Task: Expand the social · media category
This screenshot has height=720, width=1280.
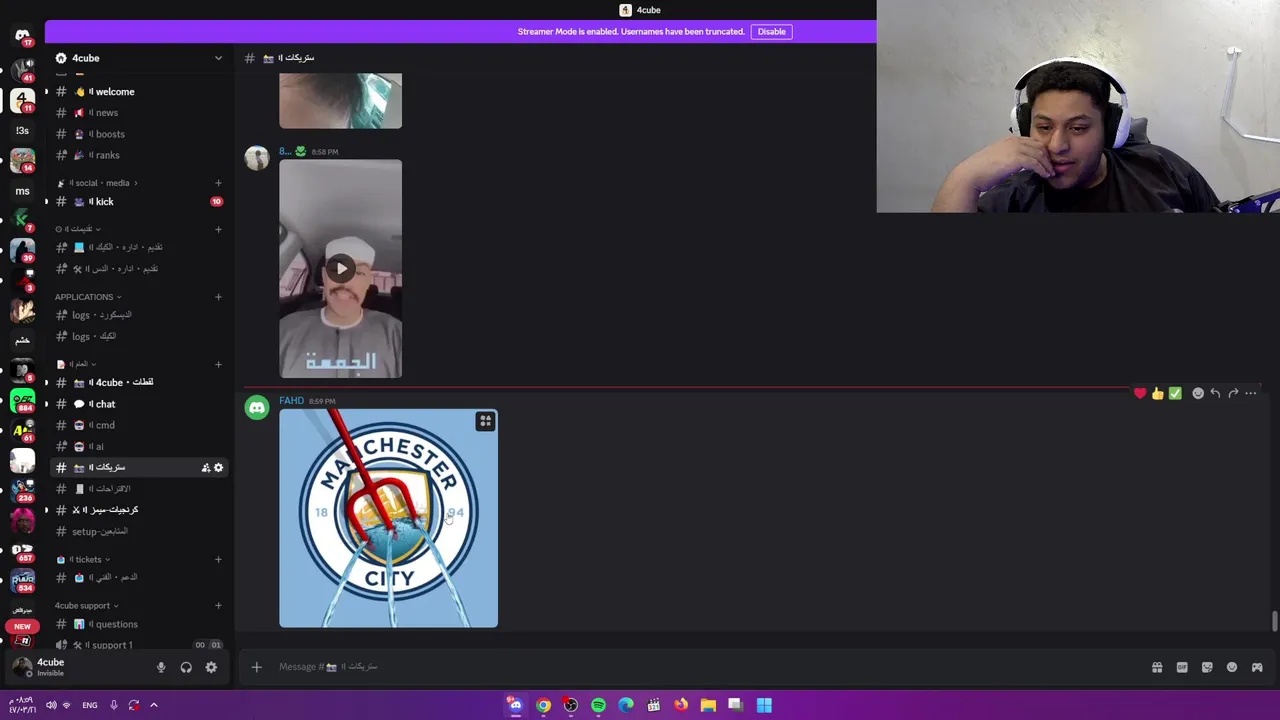Action: tap(105, 183)
